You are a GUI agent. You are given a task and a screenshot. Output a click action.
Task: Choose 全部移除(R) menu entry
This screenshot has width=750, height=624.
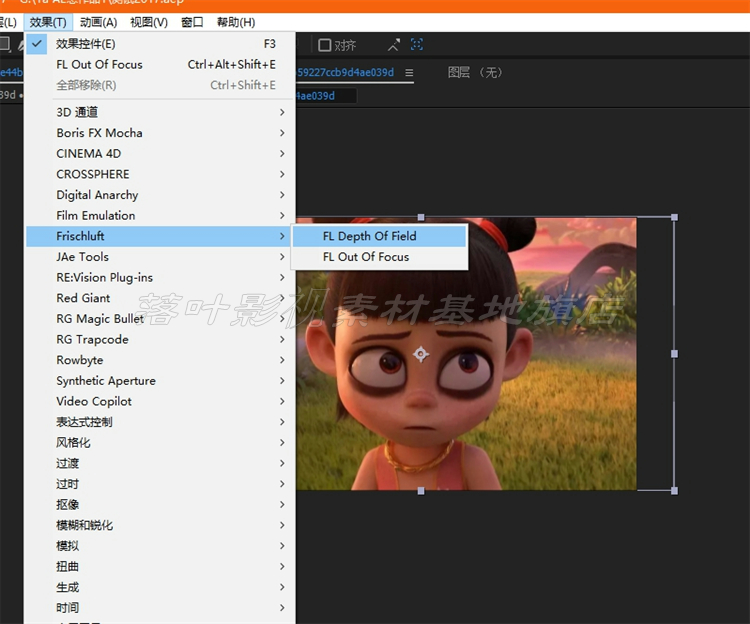160,85
